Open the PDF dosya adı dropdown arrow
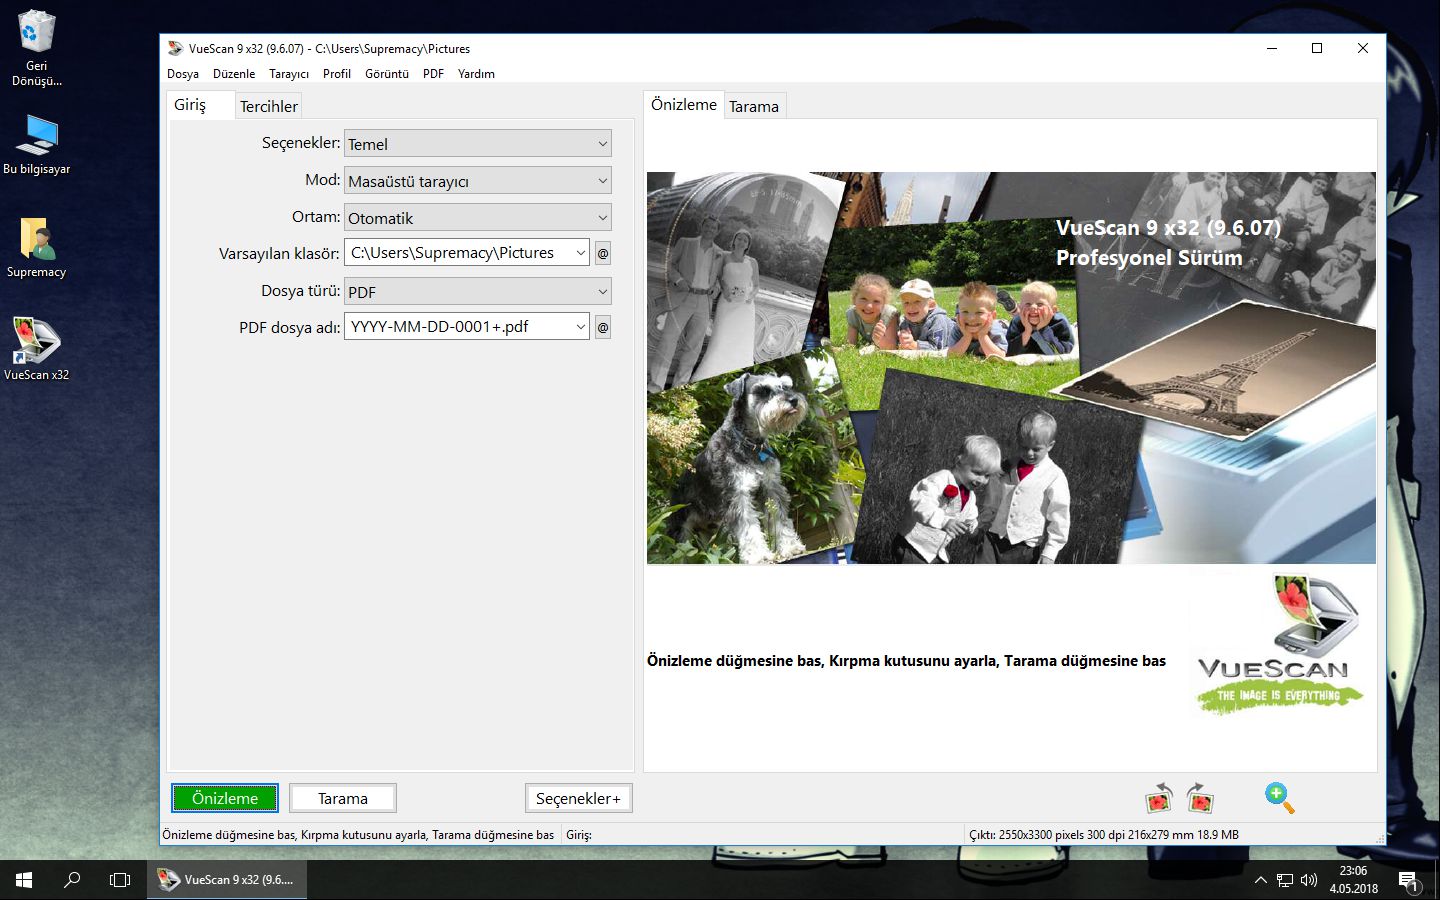1440x900 pixels. pos(580,327)
